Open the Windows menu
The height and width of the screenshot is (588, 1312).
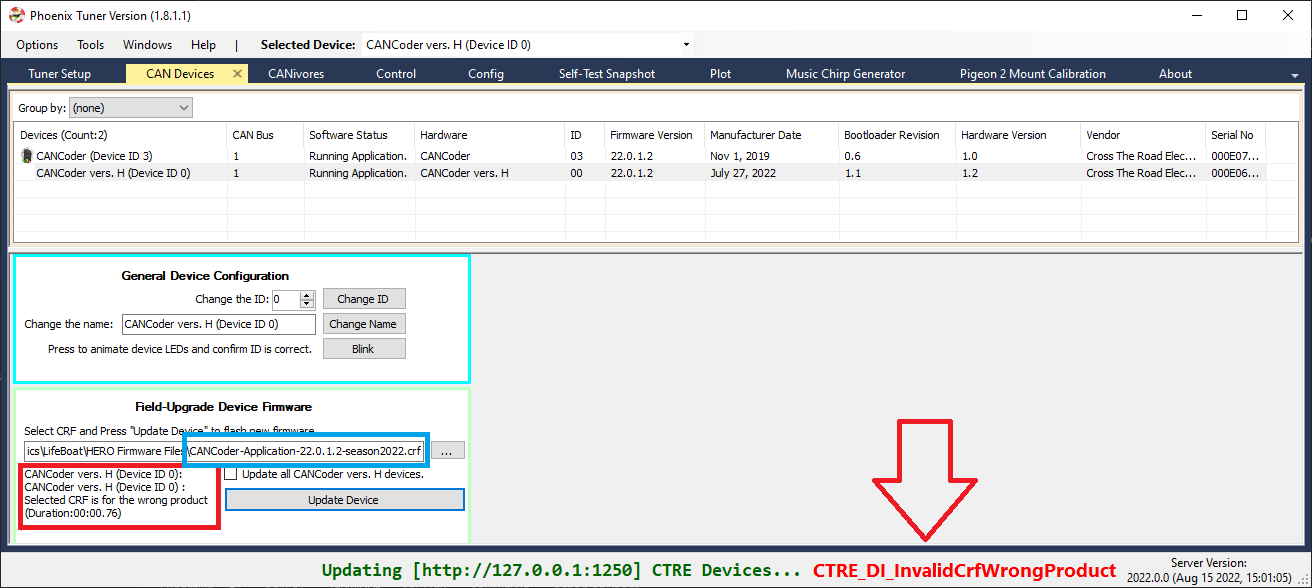click(147, 45)
